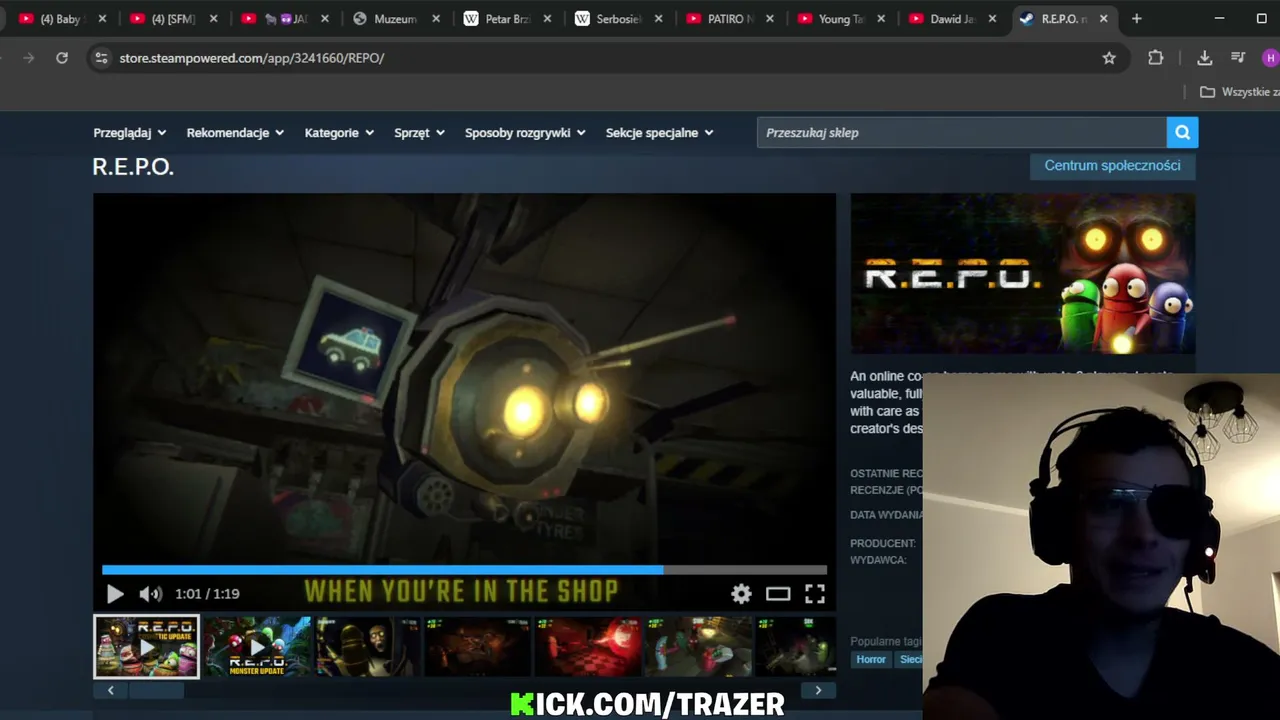Viewport: 1280px width, 720px height.
Task: Reload the Steam store page
Action: 62,58
